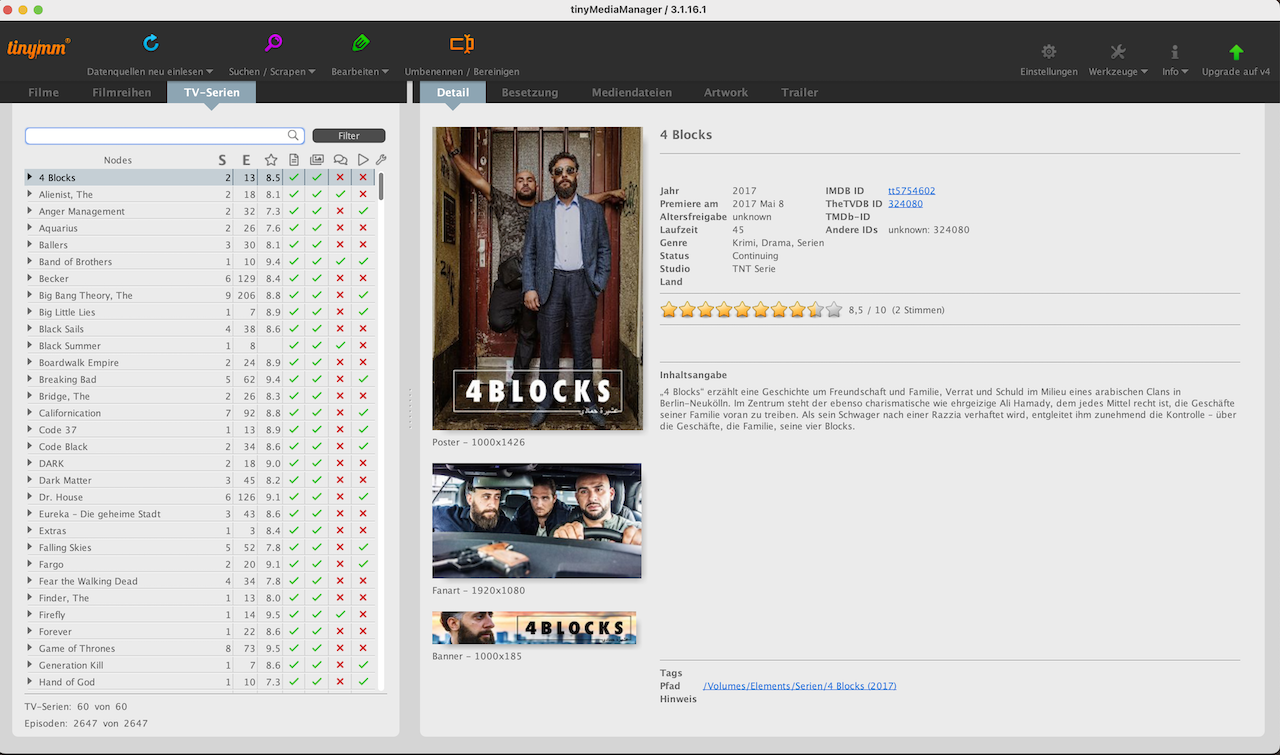Click the 4 Blocks banner thumbnail
The image size is (1280, 755).
coord(534,628)
